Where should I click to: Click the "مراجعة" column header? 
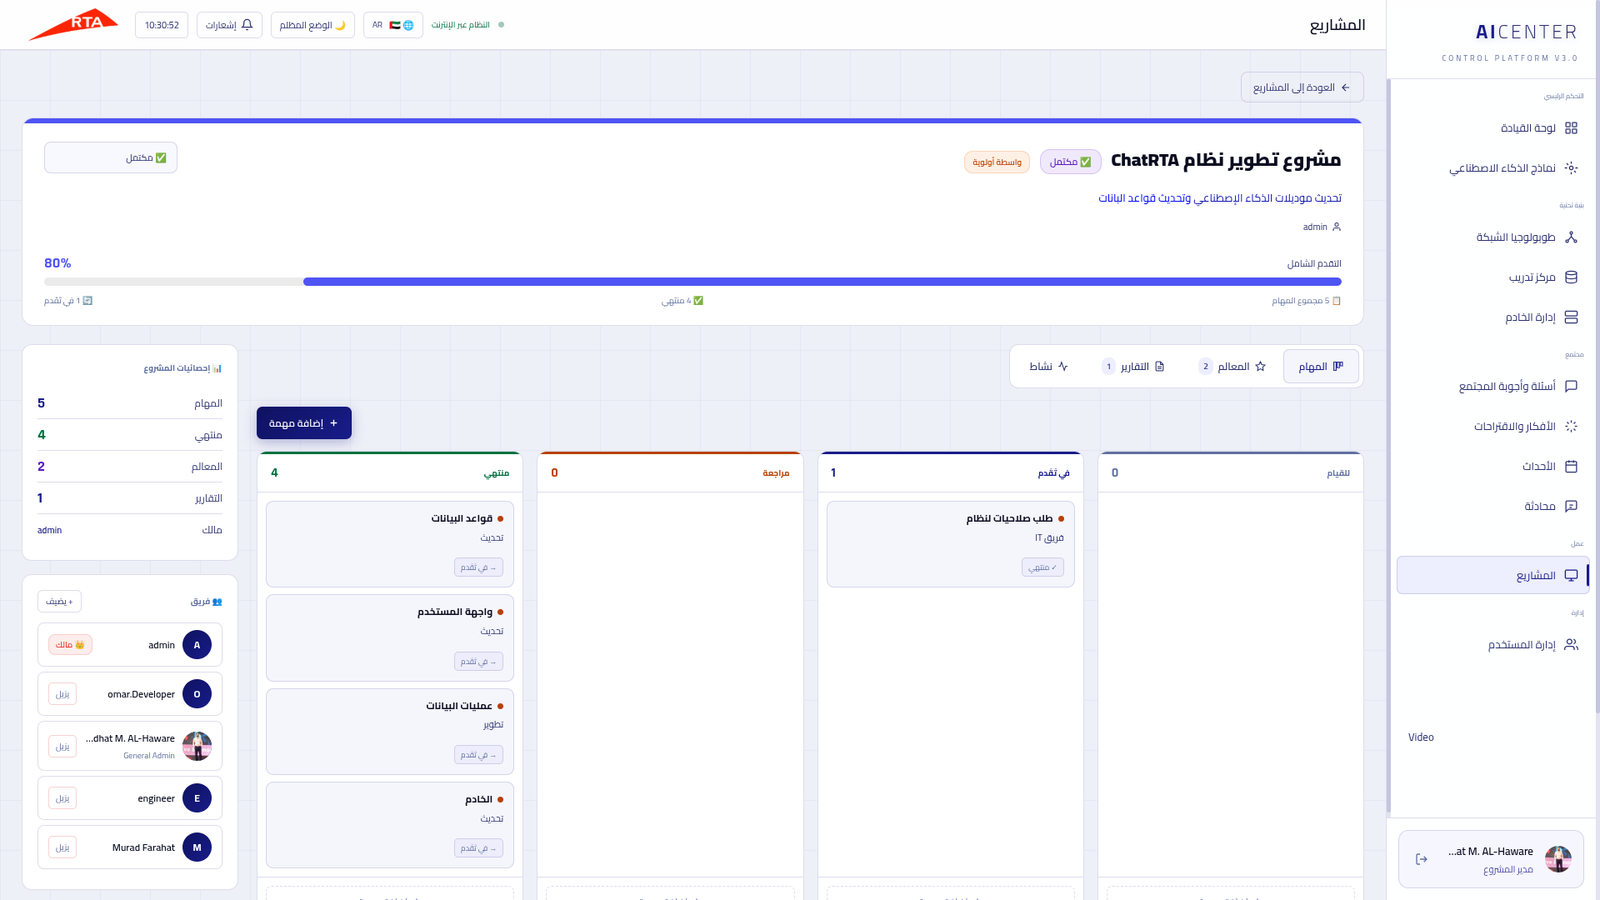click(x=670, y=473)
